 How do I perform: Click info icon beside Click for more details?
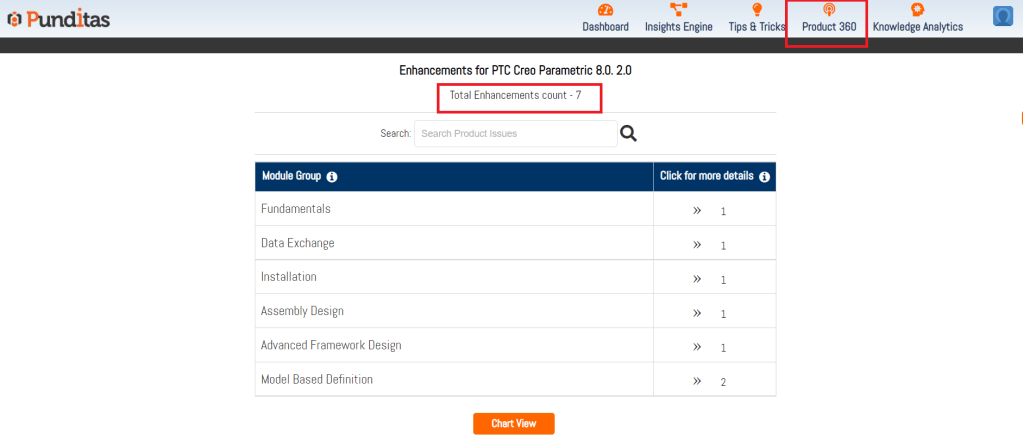tap(764, 177)
